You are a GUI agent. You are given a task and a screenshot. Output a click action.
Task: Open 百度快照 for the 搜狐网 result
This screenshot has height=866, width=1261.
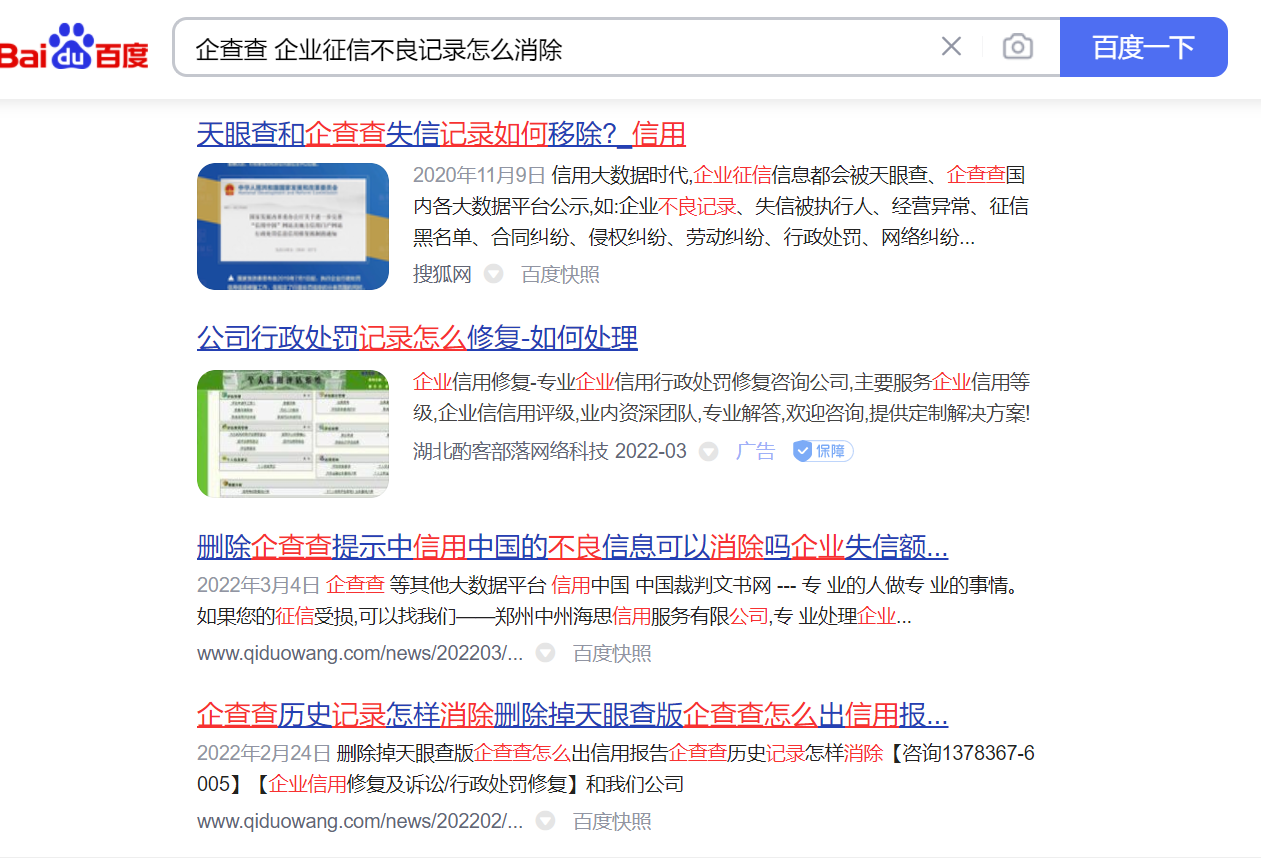pyautogui.click(x=560, y=274)
